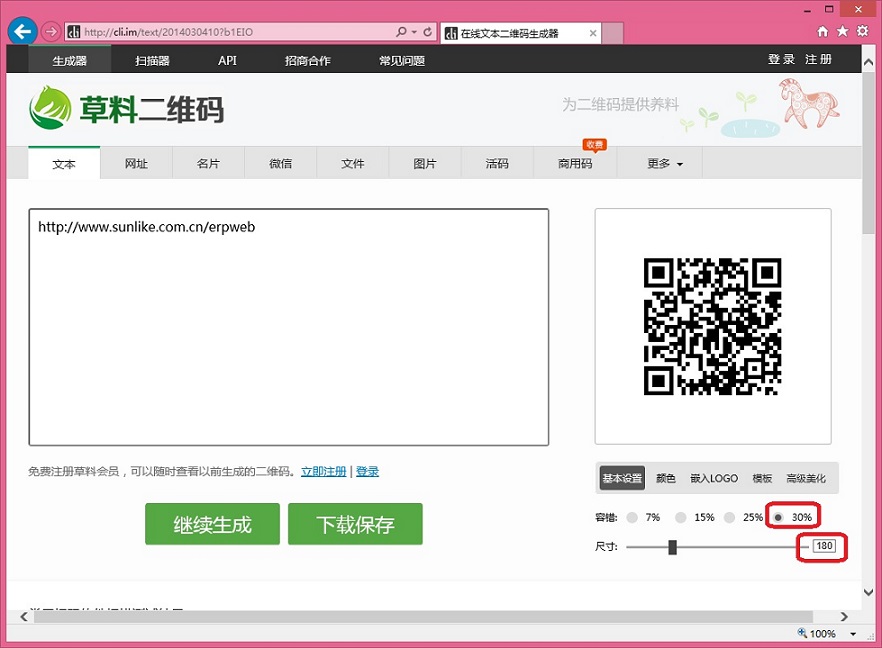The image size is (882, 648).
Task: Follow the 立即注册 link
Action: pos(323,471)
